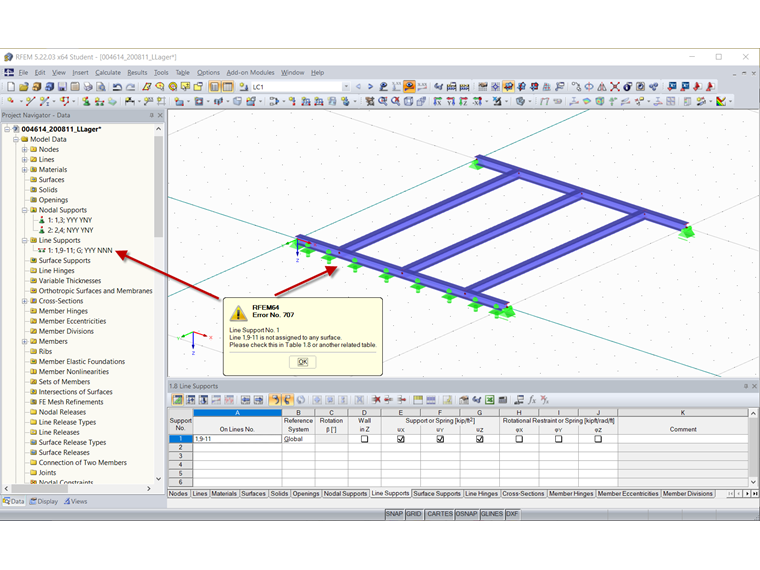Click OK in the error dialog
760x570 pixels.
pyautogui.click(x=302, y=362)
